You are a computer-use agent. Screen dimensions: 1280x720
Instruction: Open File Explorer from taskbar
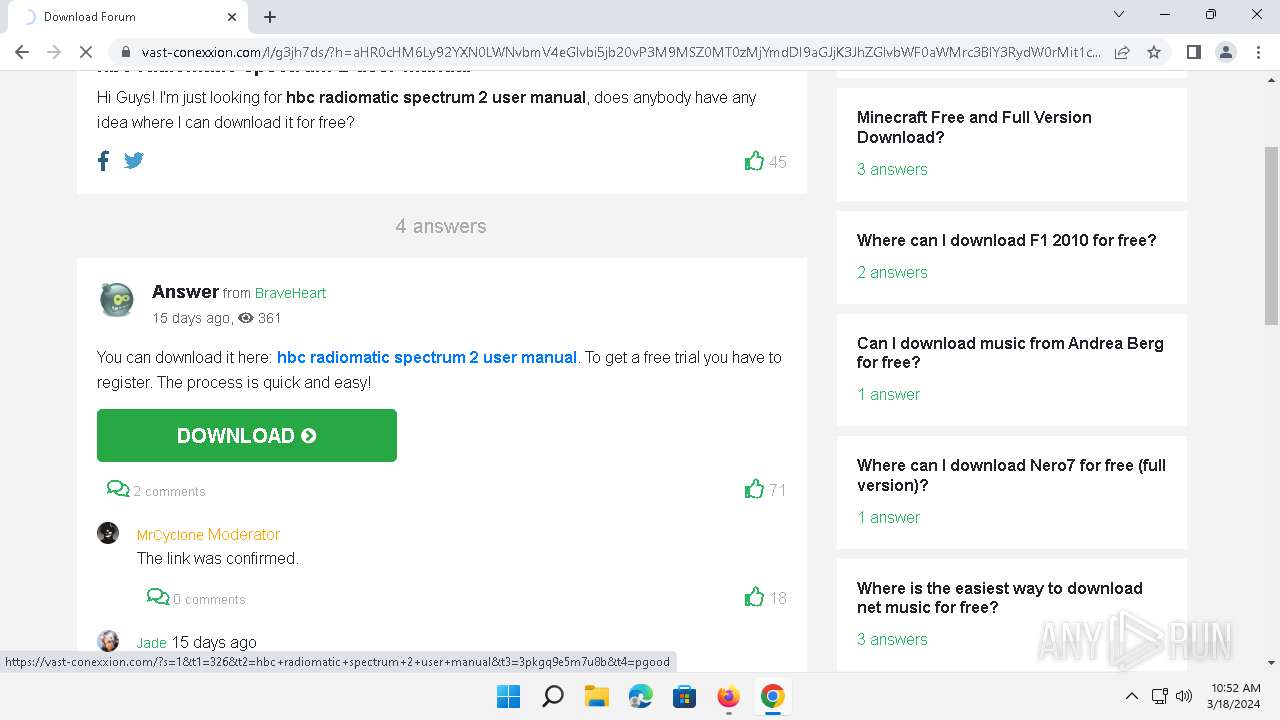(596, 696)
